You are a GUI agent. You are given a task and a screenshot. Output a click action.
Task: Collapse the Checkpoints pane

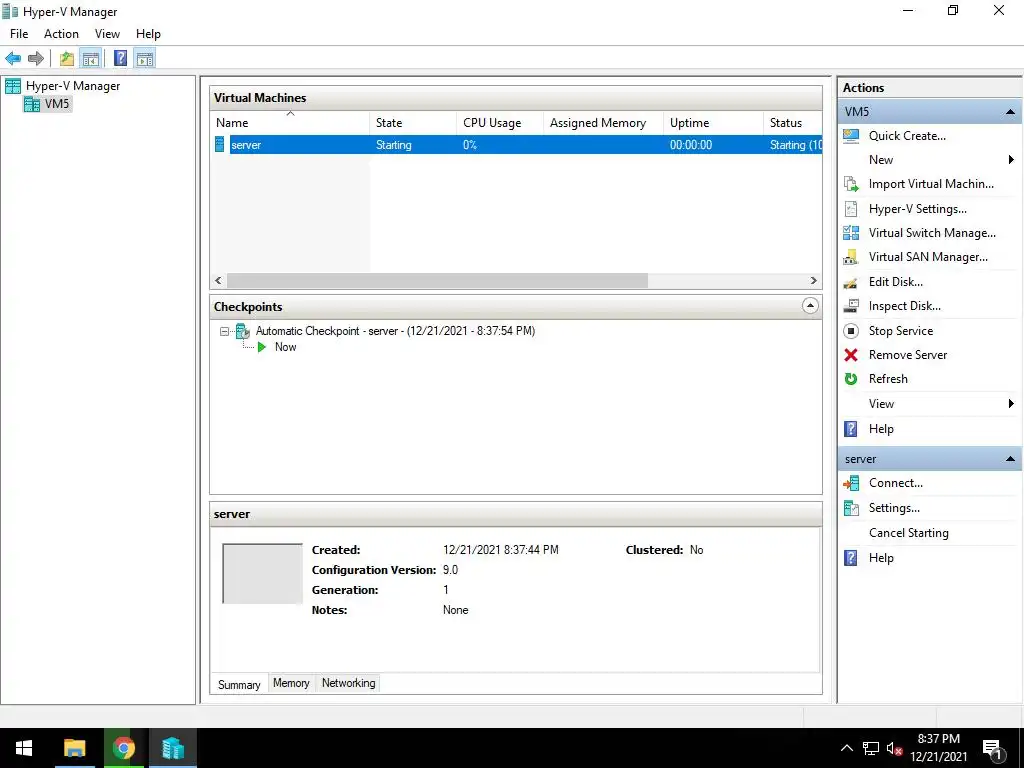[810, 306]
